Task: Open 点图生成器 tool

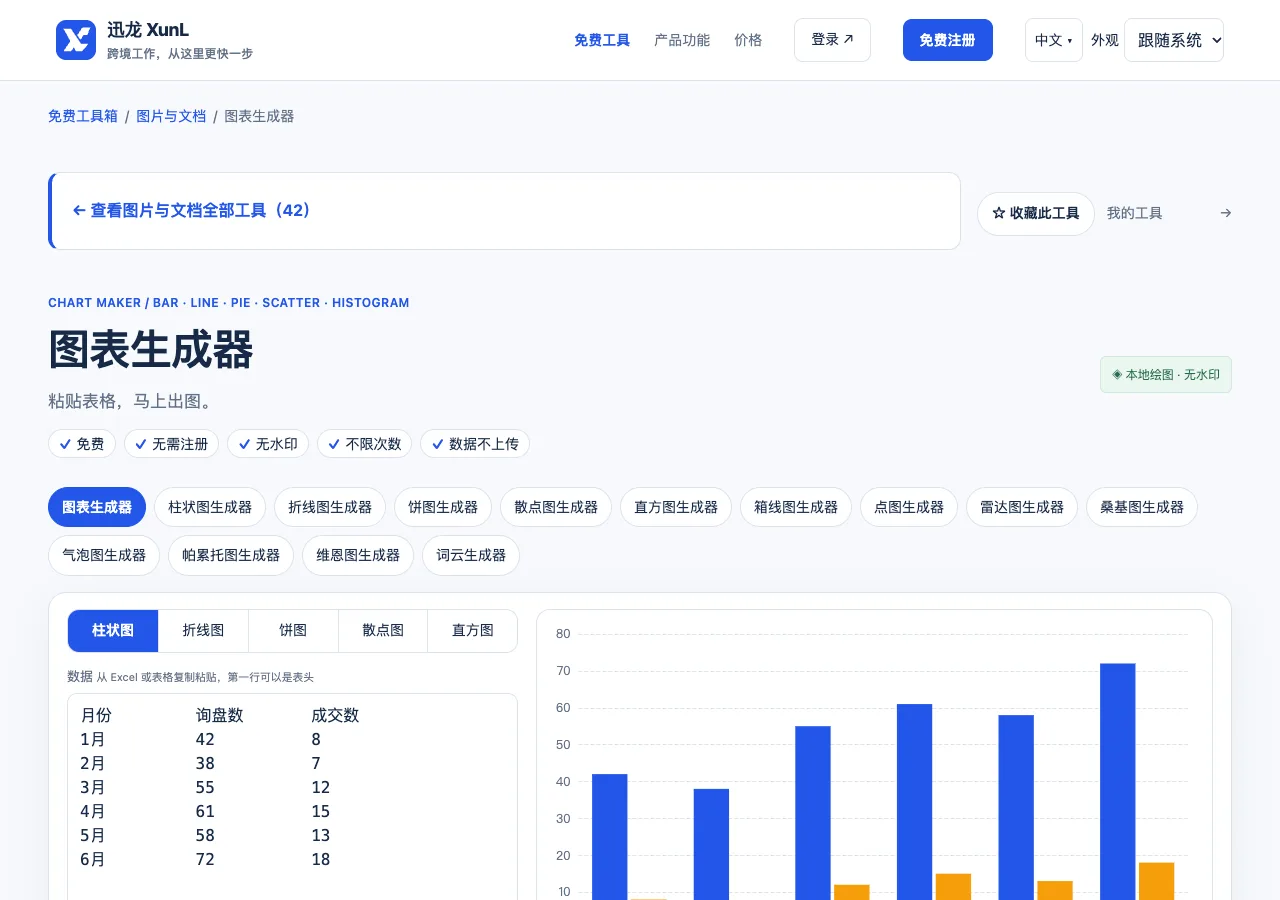Action: pos(909,507)
